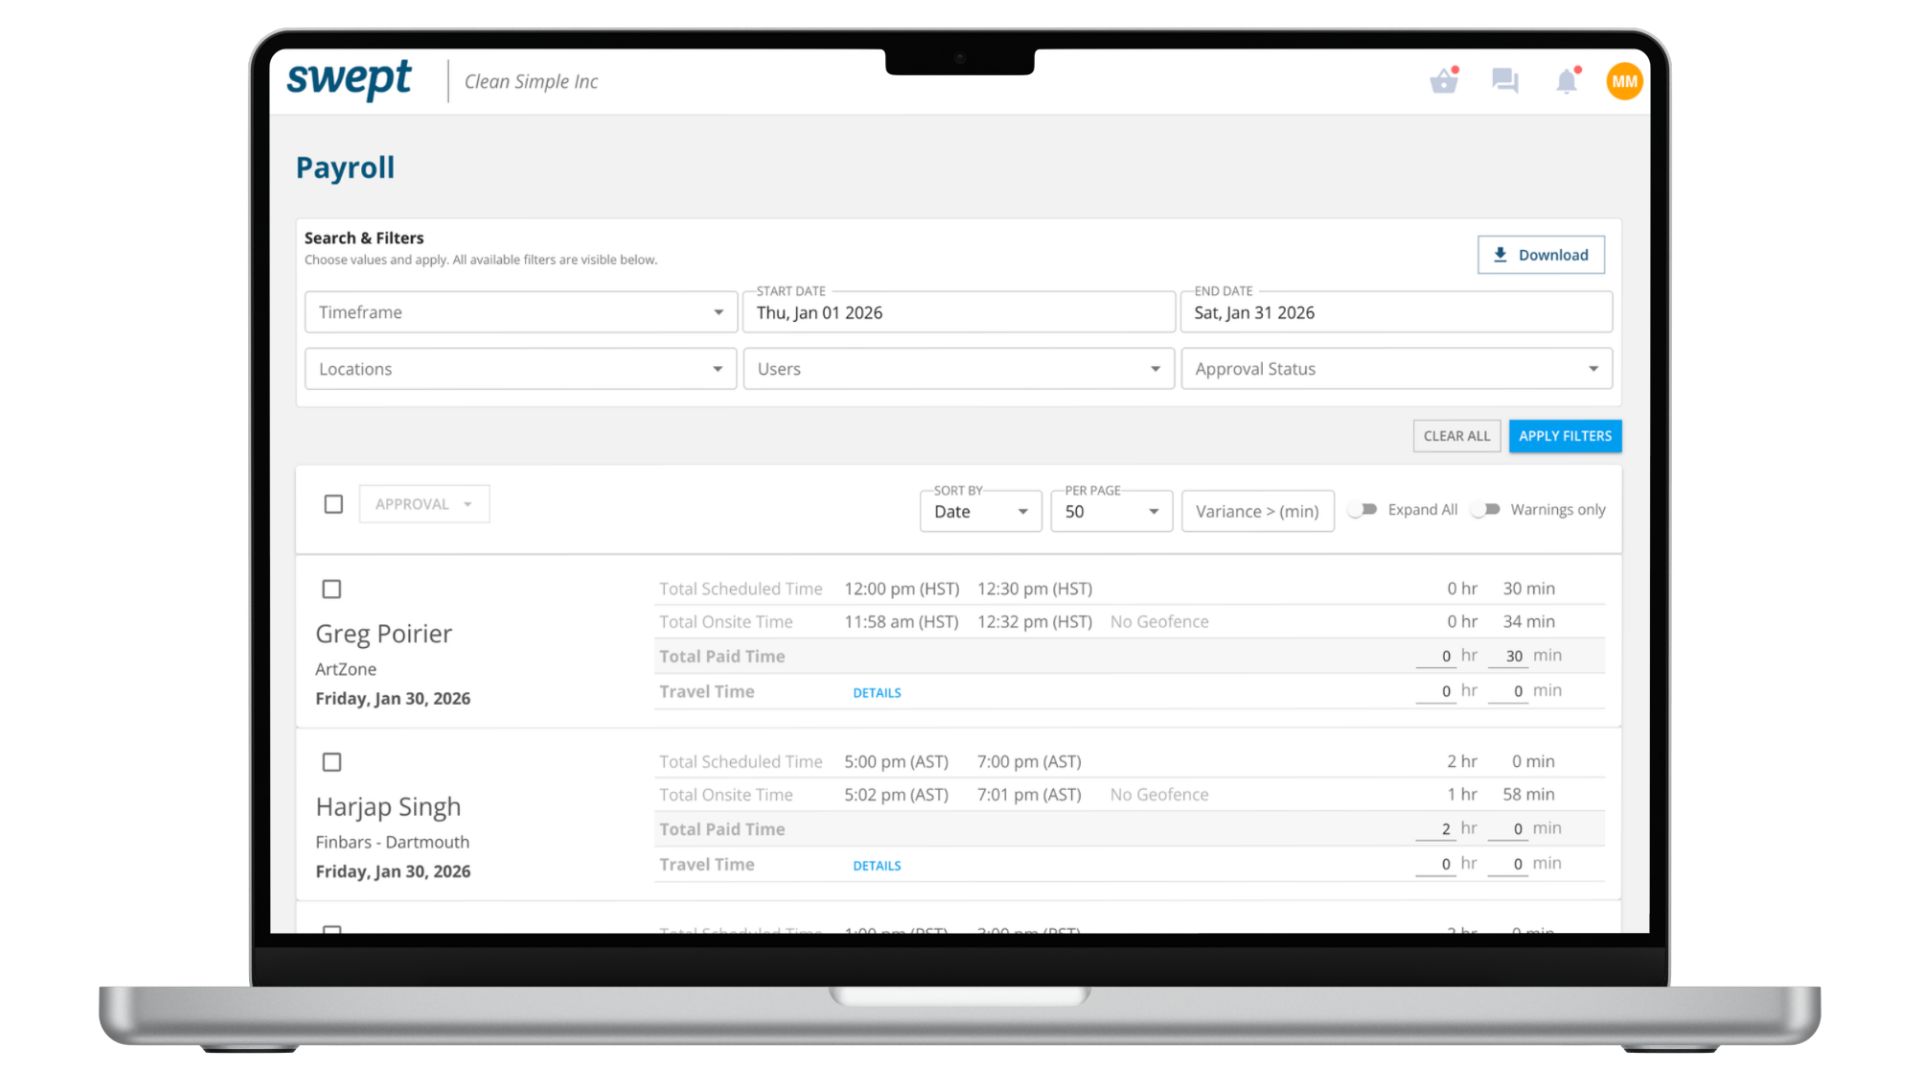
Task: Enable the Warnings only switch
Action: (x=1485, y=510)
